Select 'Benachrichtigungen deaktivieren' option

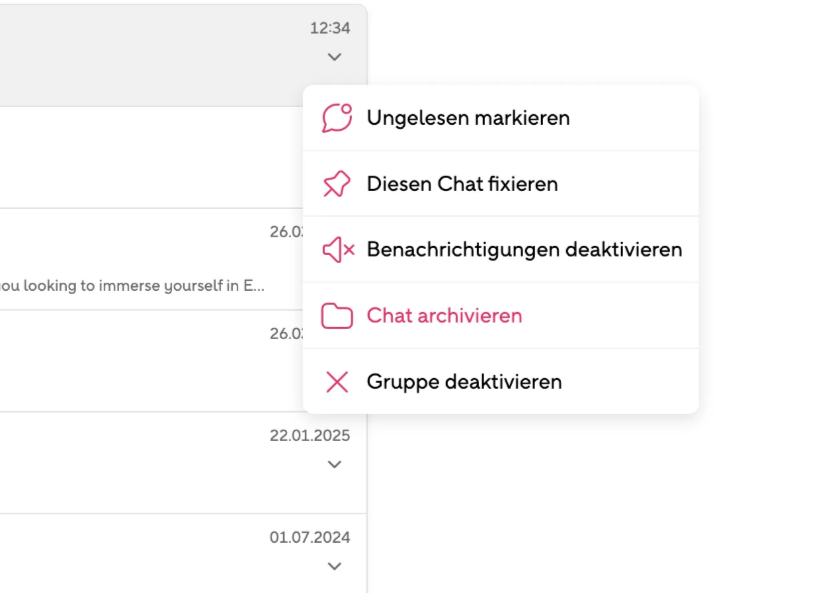(x=501, y=249)
